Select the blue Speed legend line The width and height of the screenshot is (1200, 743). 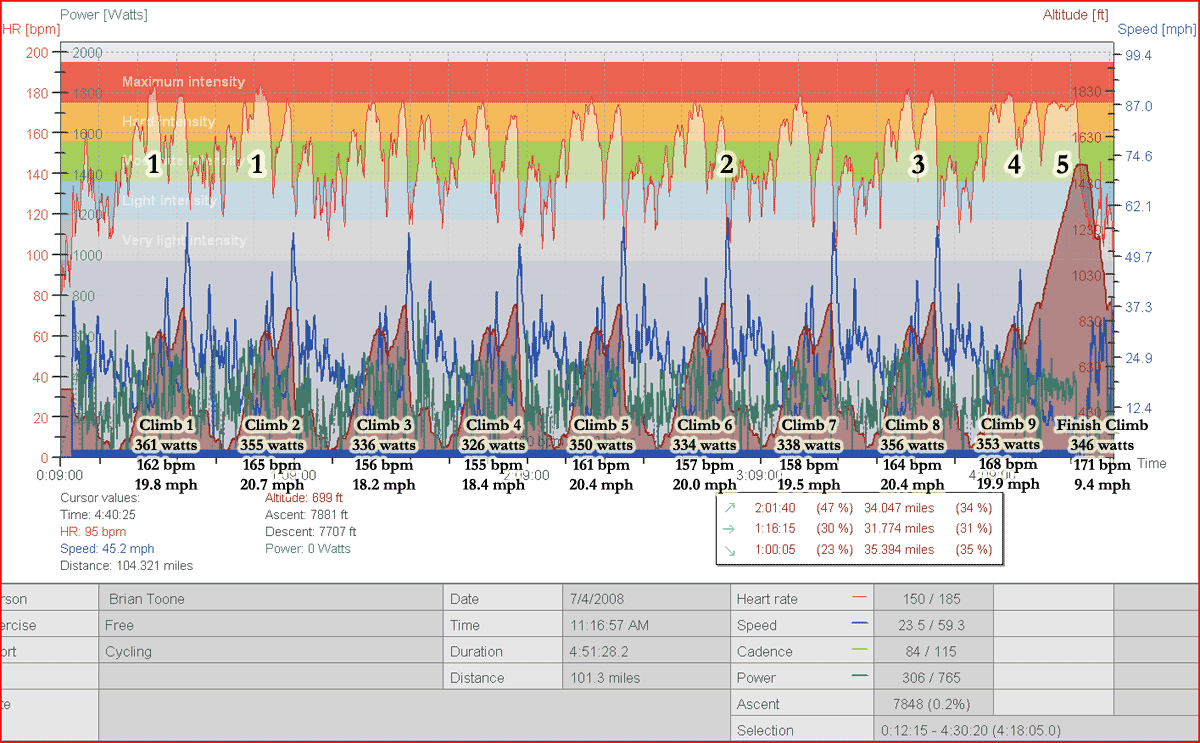858,624
